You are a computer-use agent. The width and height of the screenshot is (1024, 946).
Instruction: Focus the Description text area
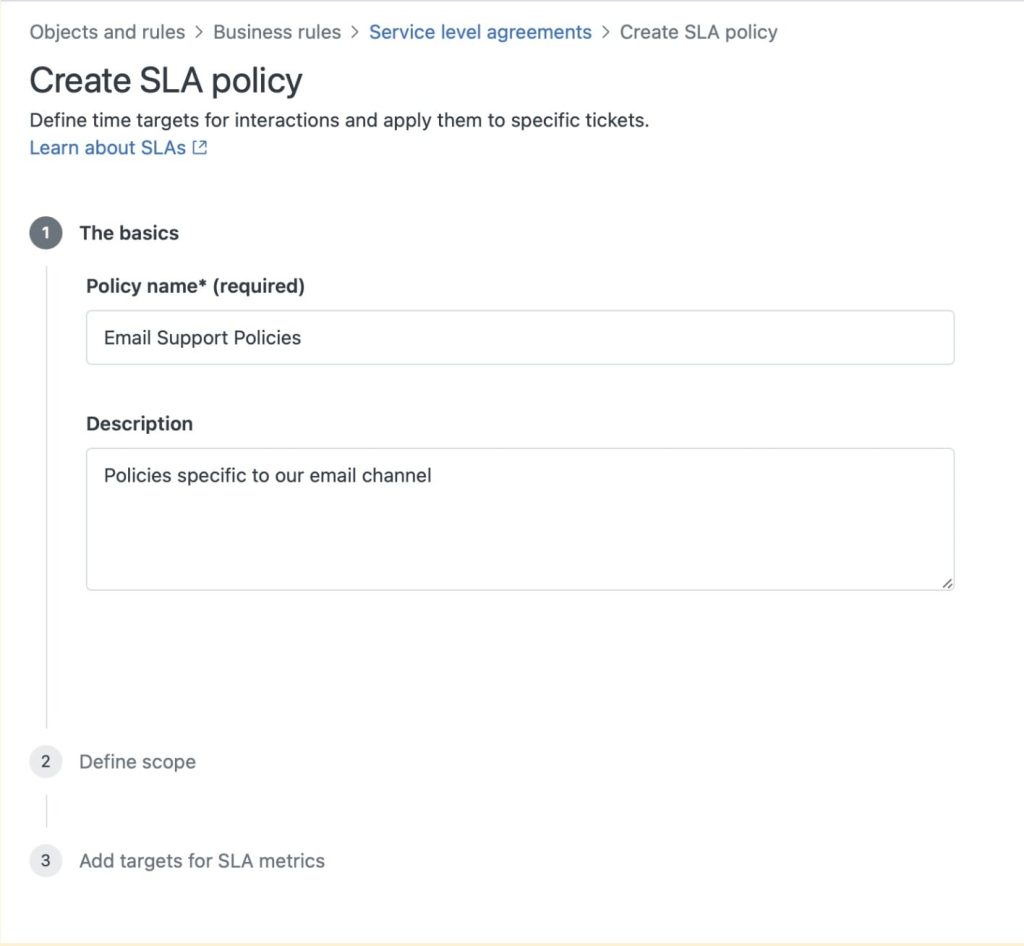(520, 519)
